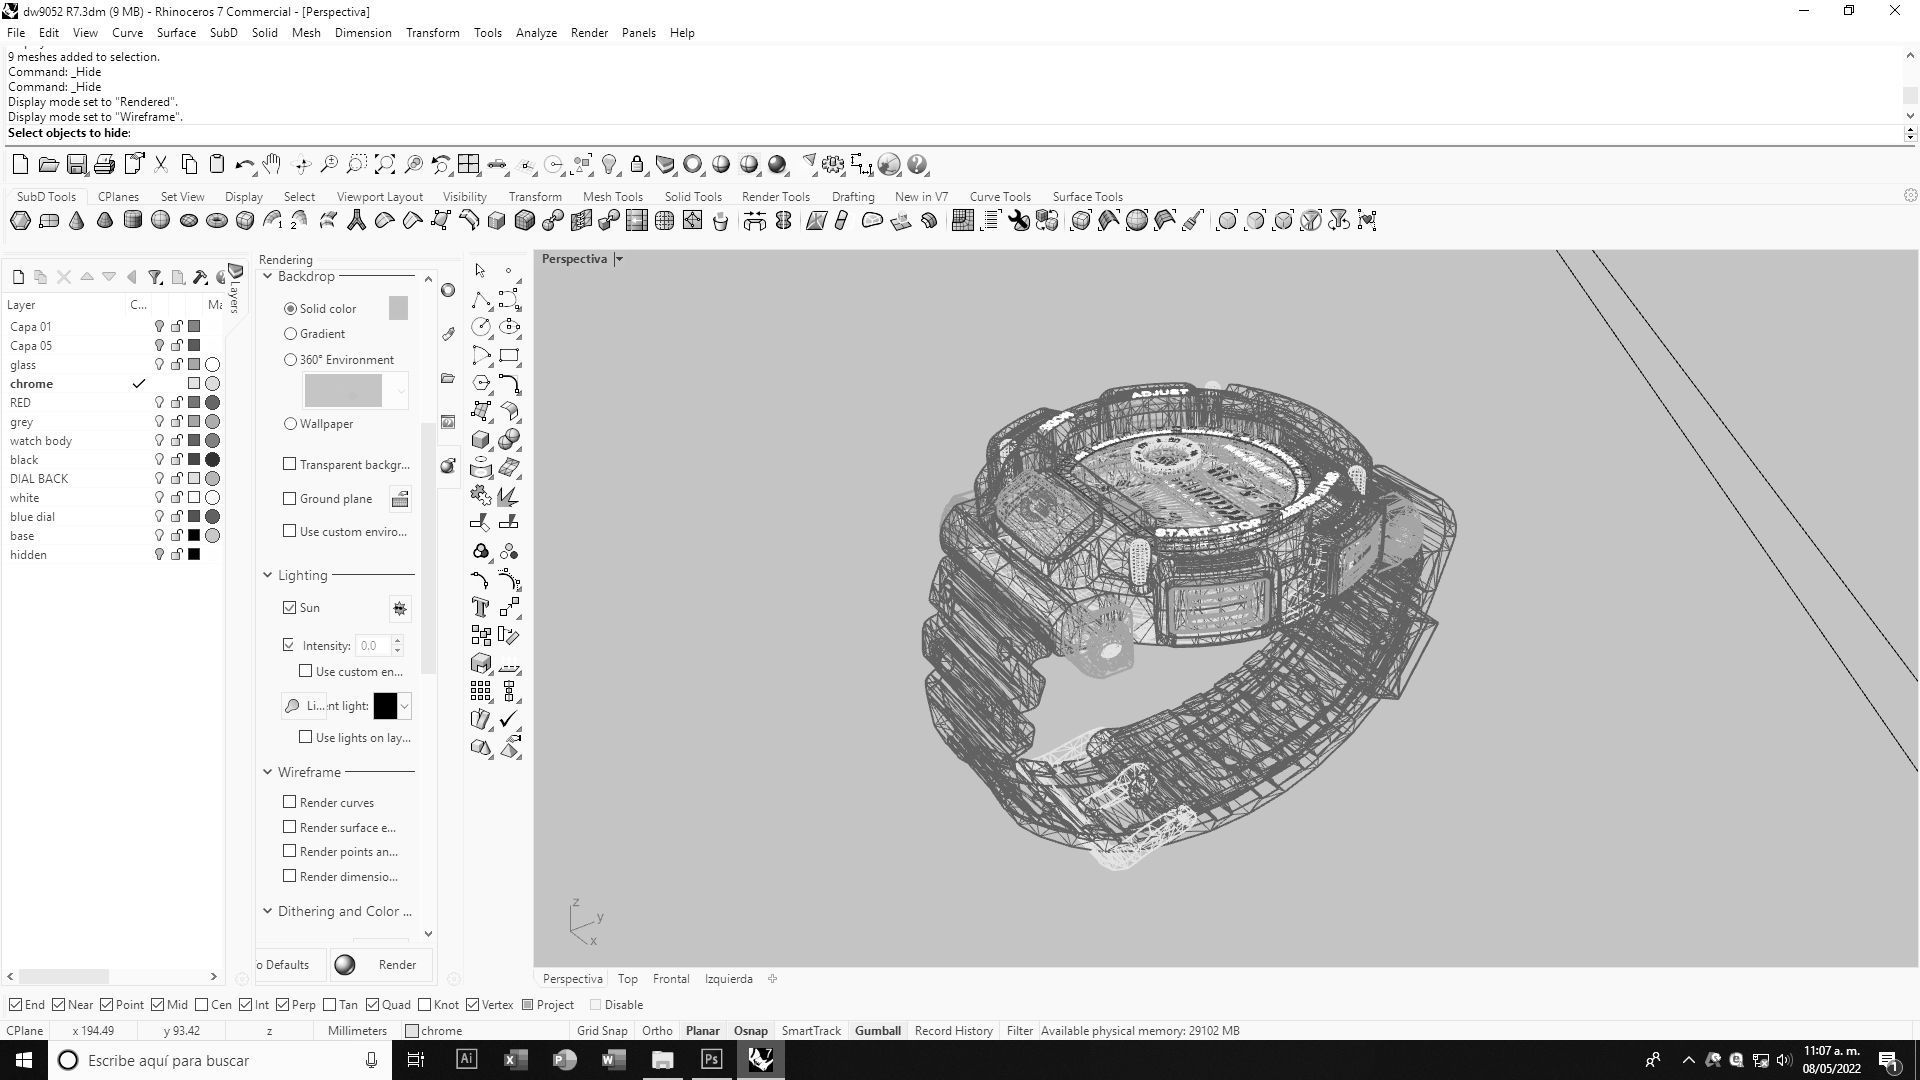The width and height of the screenshot is (1920, 1080).
Task: Select the Text object tool
Action: (x=481, y=608)
